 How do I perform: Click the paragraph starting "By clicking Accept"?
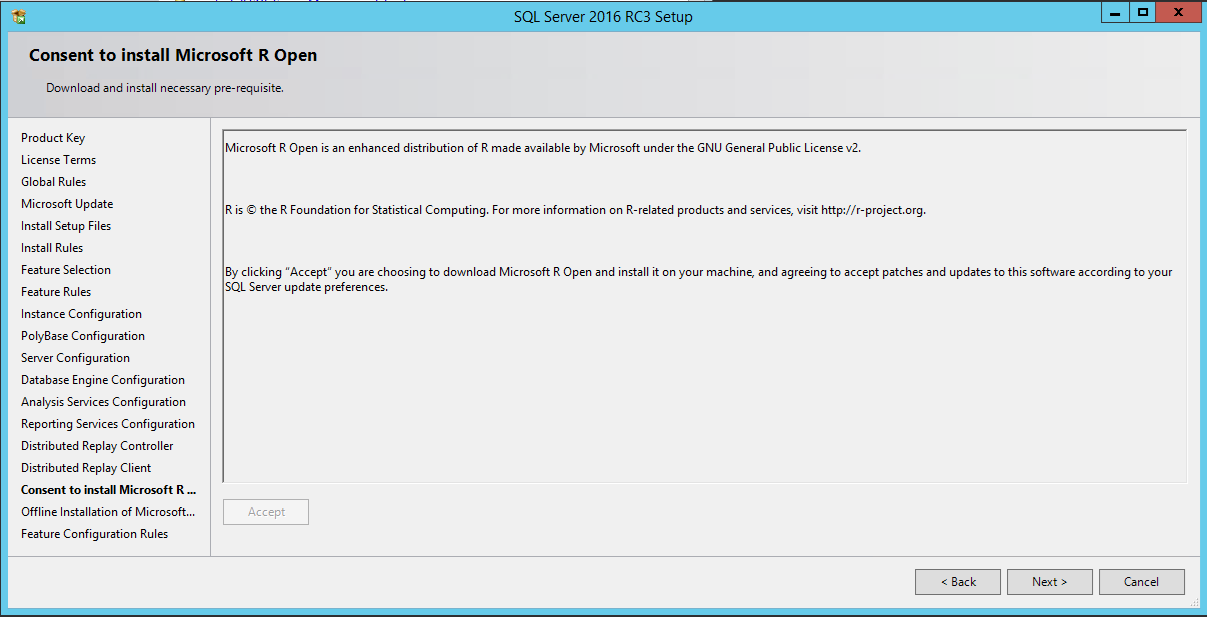tap(699, 279)
